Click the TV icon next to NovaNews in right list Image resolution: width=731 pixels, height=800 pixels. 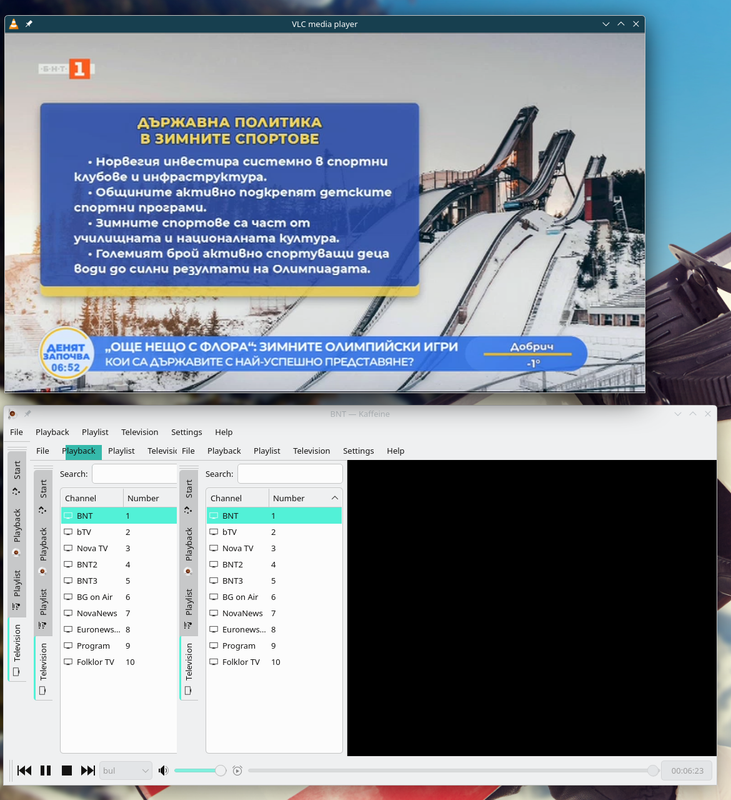pos(214,613)
